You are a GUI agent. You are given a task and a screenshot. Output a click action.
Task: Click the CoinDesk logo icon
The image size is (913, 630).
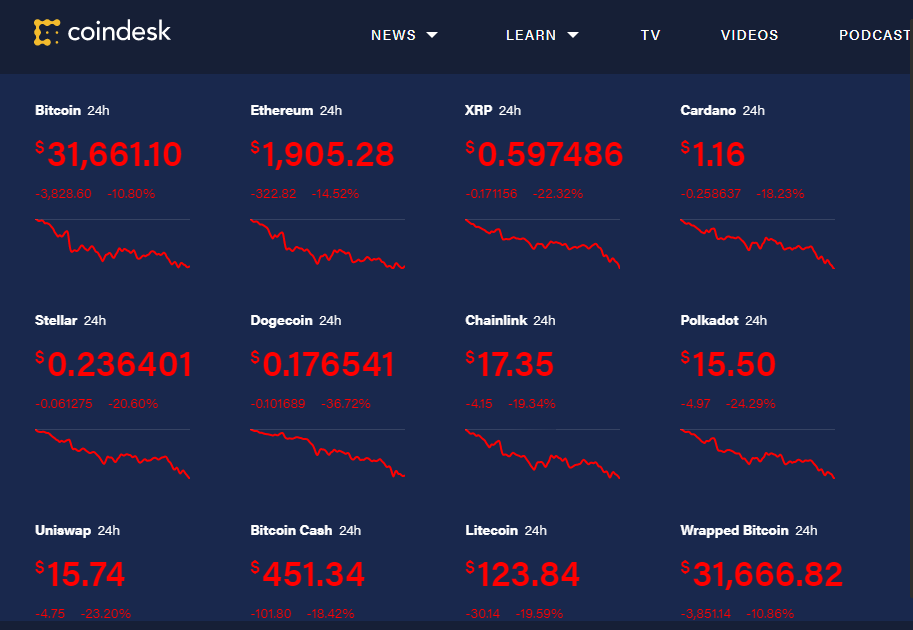click(47, 33)
